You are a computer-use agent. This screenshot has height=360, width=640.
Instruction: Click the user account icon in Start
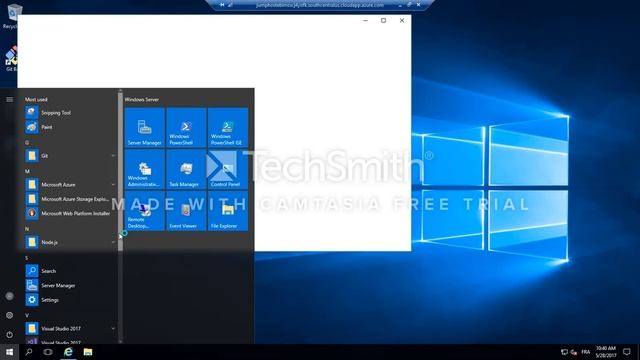(9, 296)
